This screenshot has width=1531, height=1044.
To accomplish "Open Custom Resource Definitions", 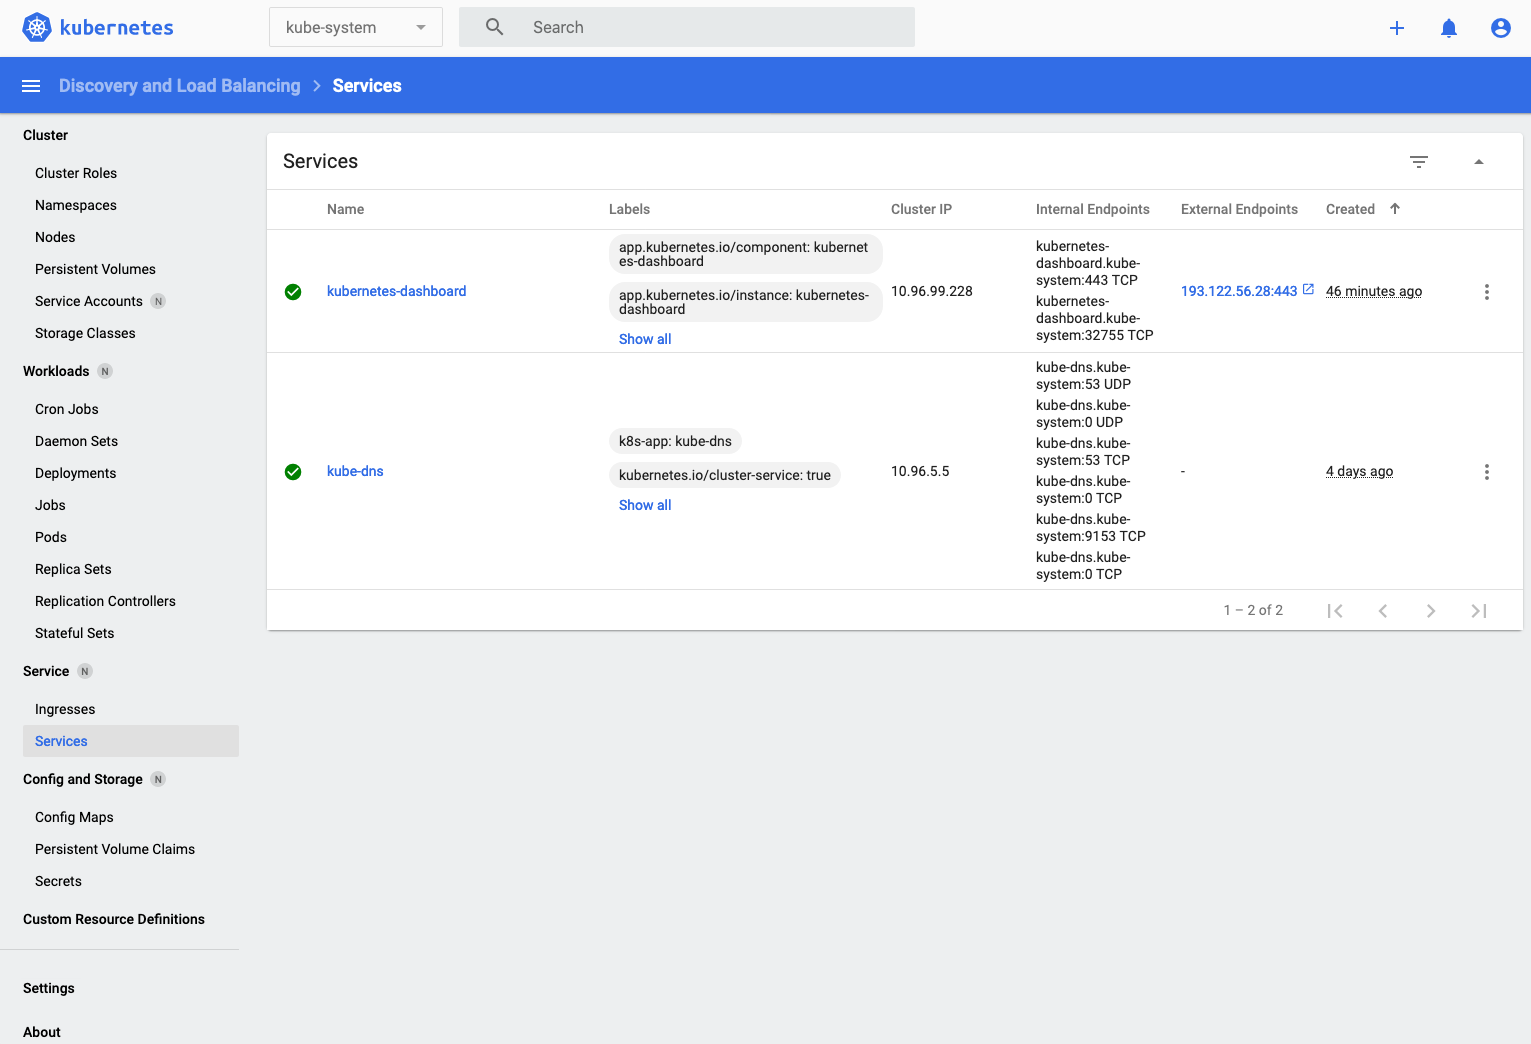I will 114,919.
